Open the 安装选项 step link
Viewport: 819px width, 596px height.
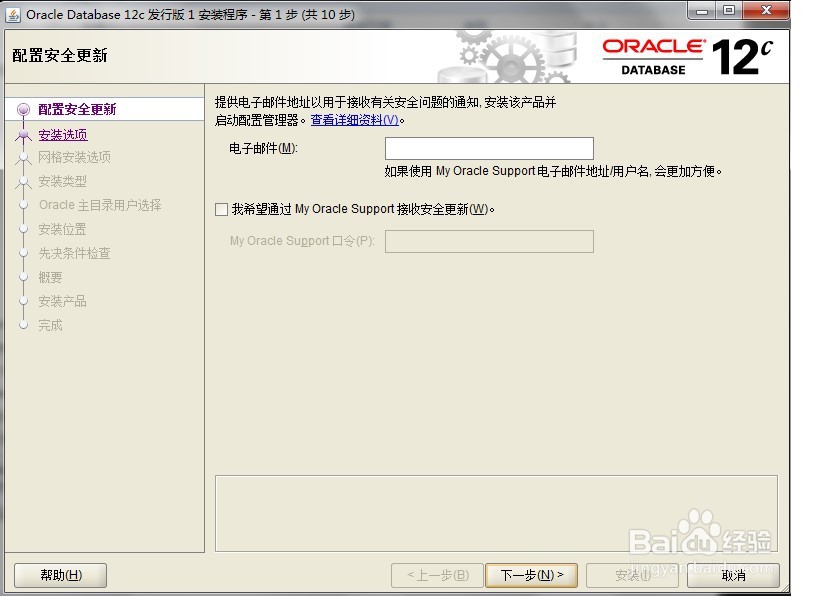[x=63, y=135]
